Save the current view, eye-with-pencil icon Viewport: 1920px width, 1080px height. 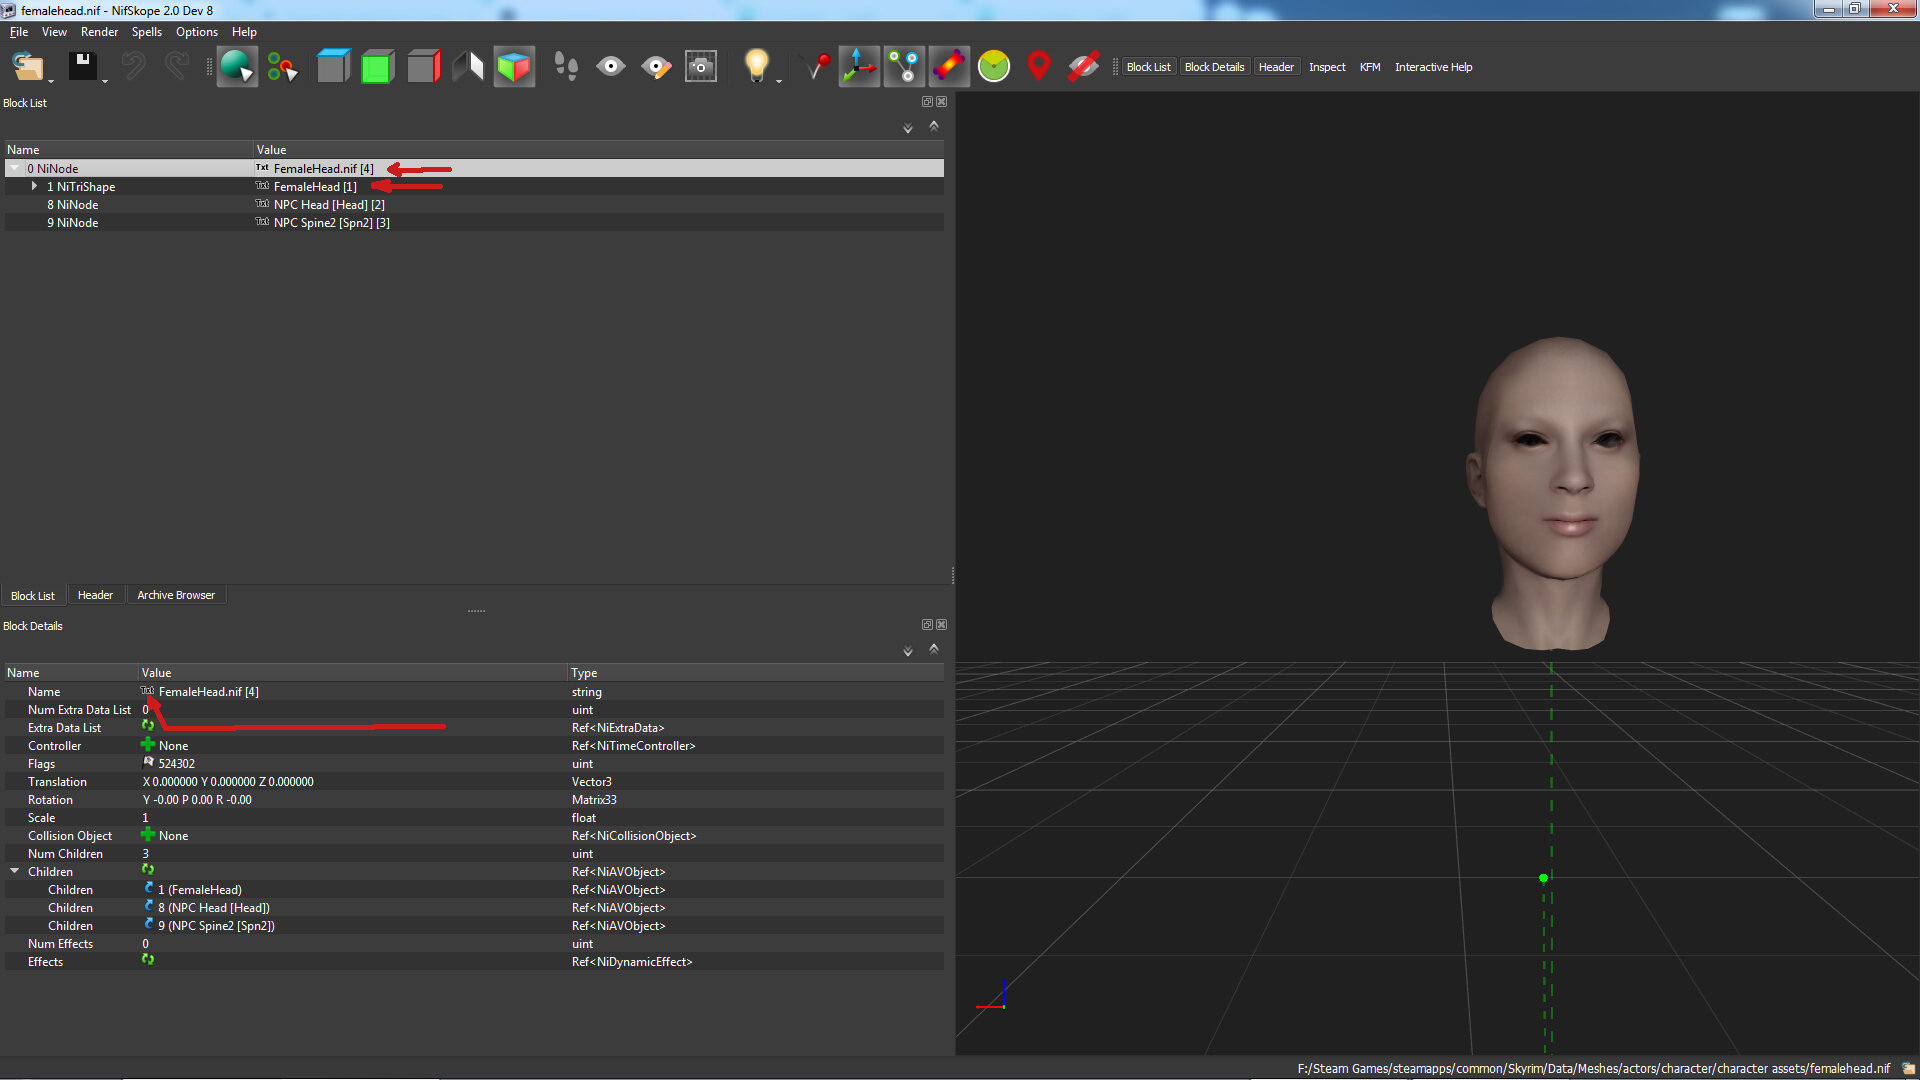click(x=656, y=67)
